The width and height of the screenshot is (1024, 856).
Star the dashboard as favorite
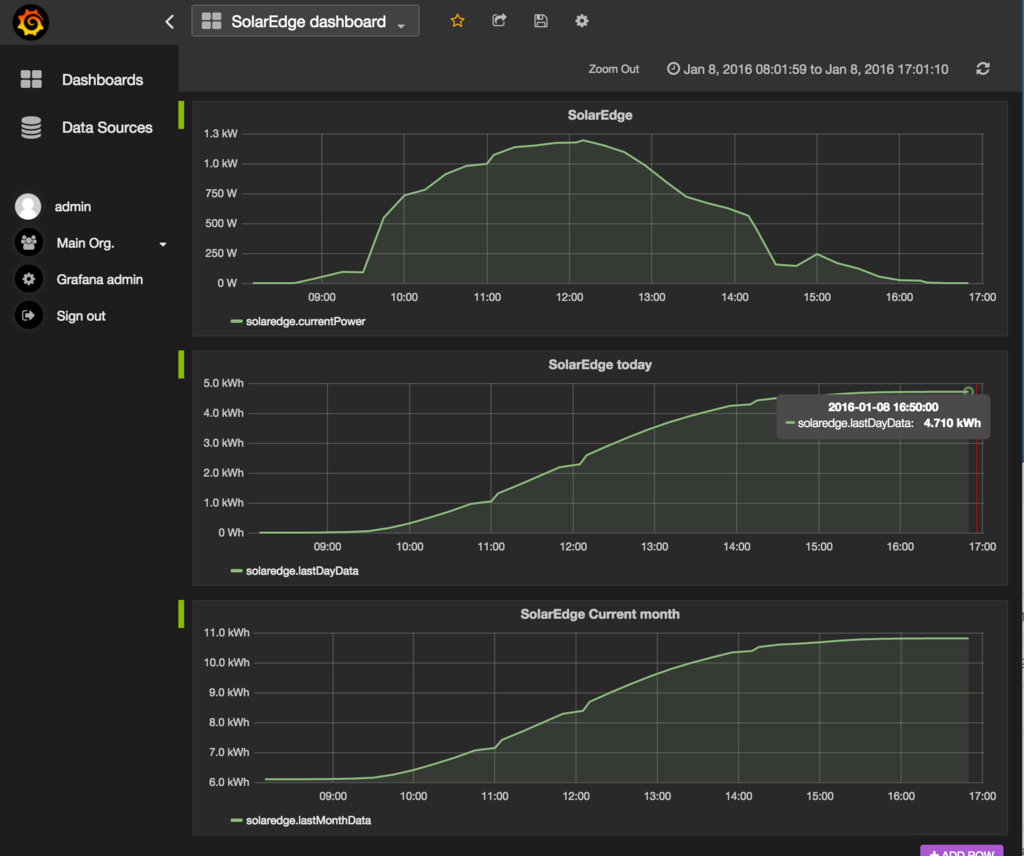point(457,21)
